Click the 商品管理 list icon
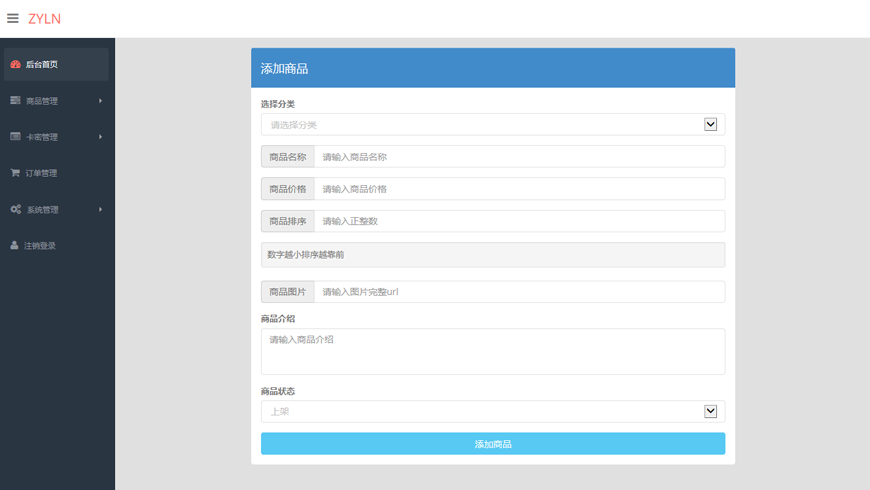Screen dimensions: 870x490 [15, 101]
